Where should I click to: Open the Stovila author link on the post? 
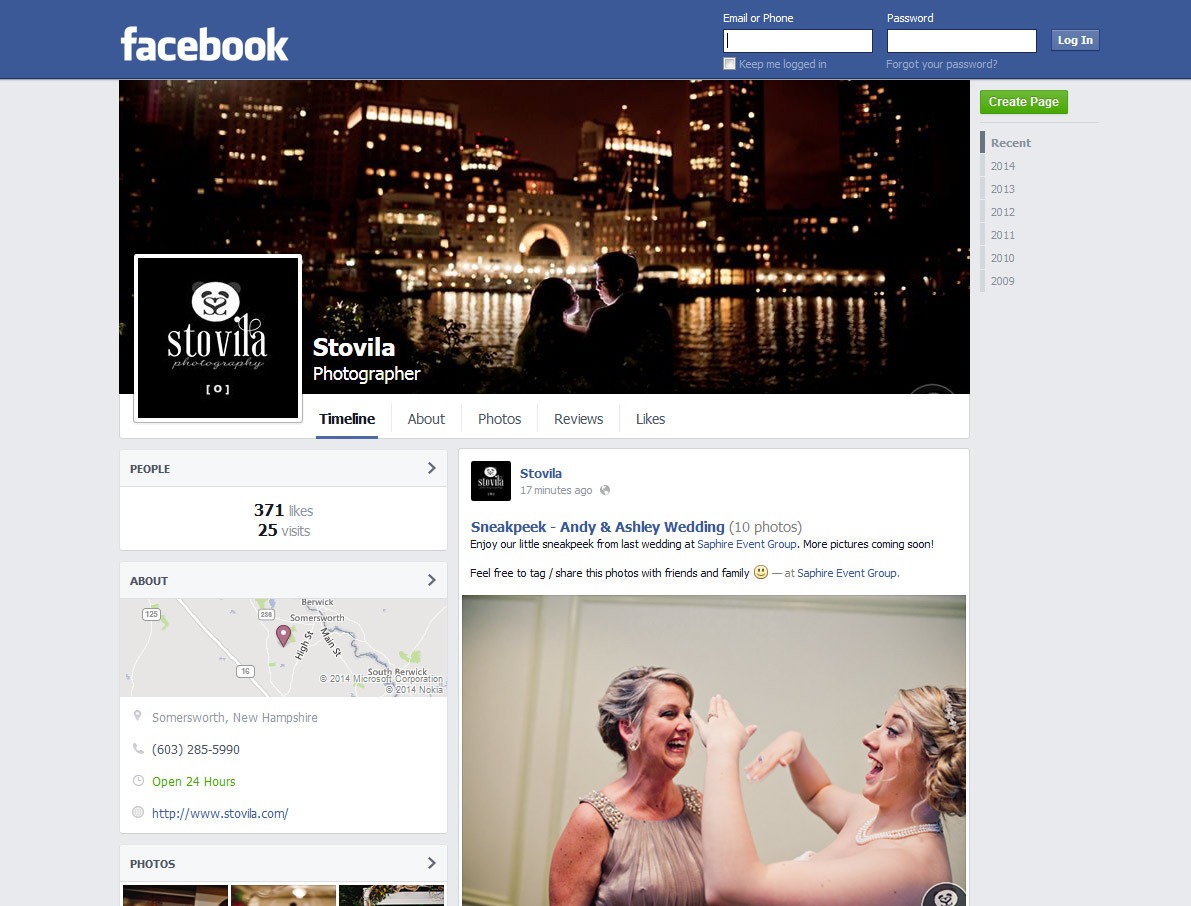541,473
